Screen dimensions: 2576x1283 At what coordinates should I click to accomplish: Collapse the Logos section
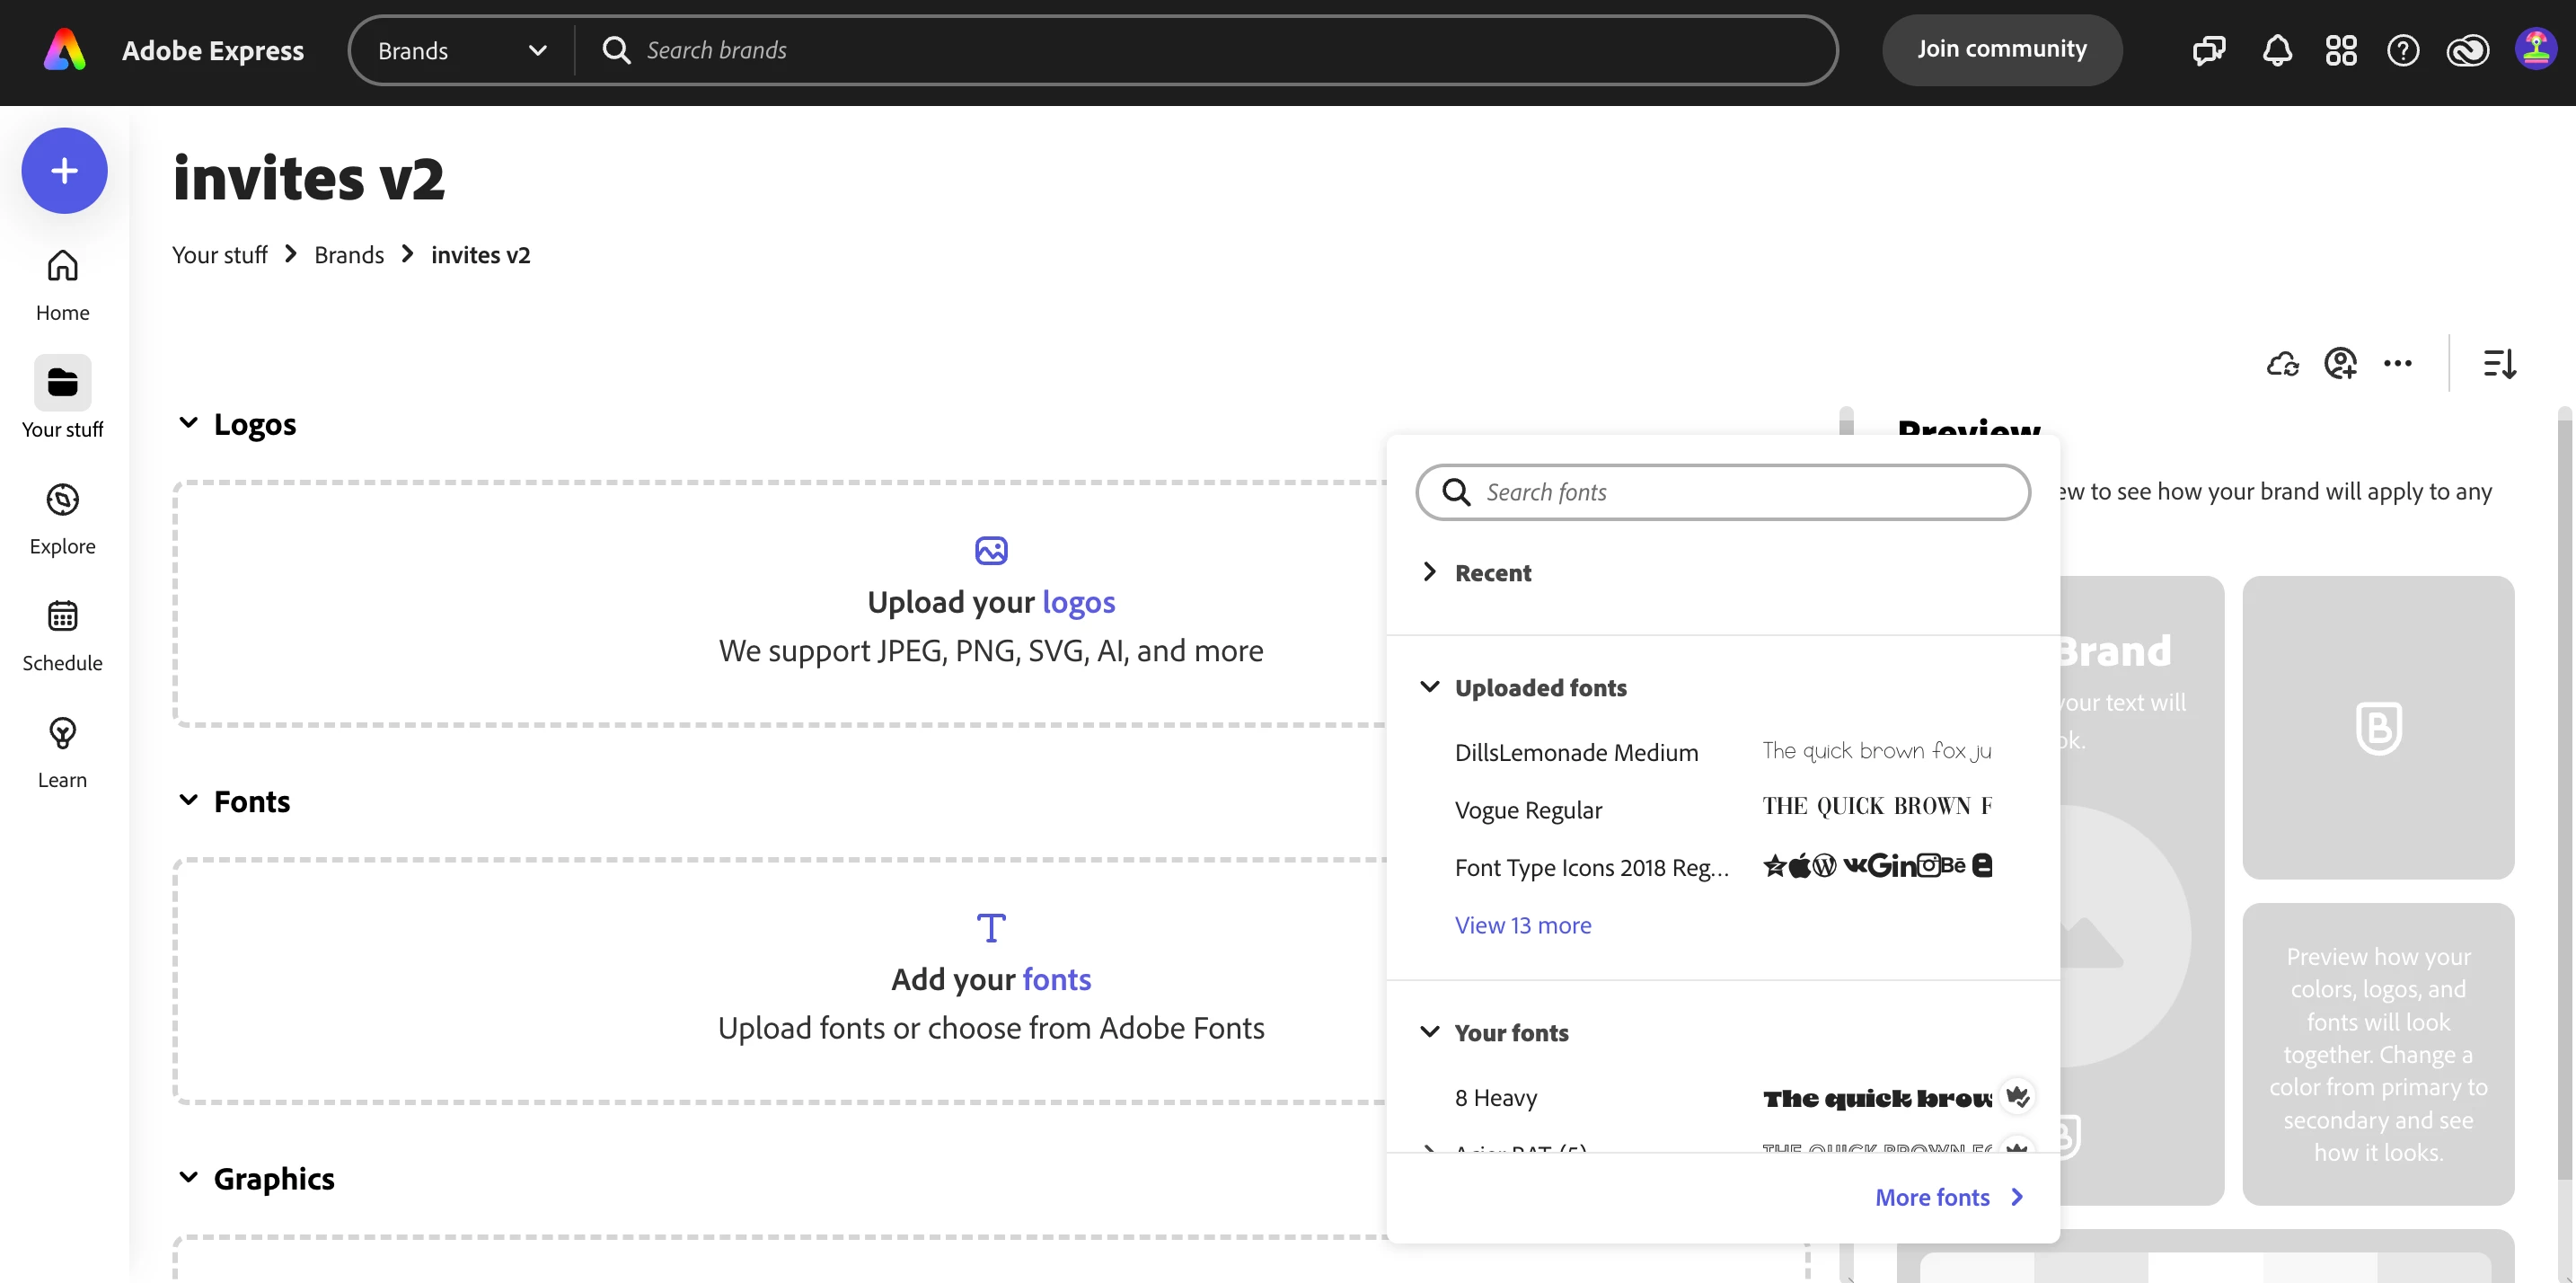188,423
